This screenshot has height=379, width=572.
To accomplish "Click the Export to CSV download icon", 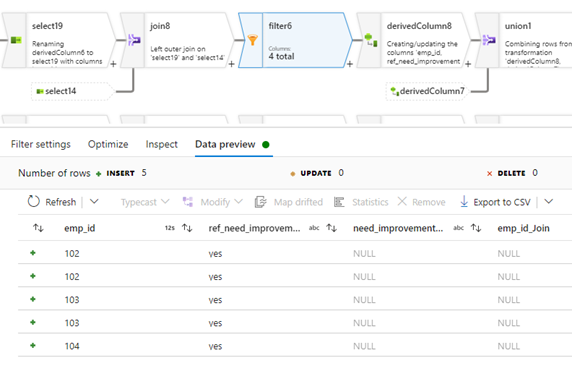I will pos(464,201).
